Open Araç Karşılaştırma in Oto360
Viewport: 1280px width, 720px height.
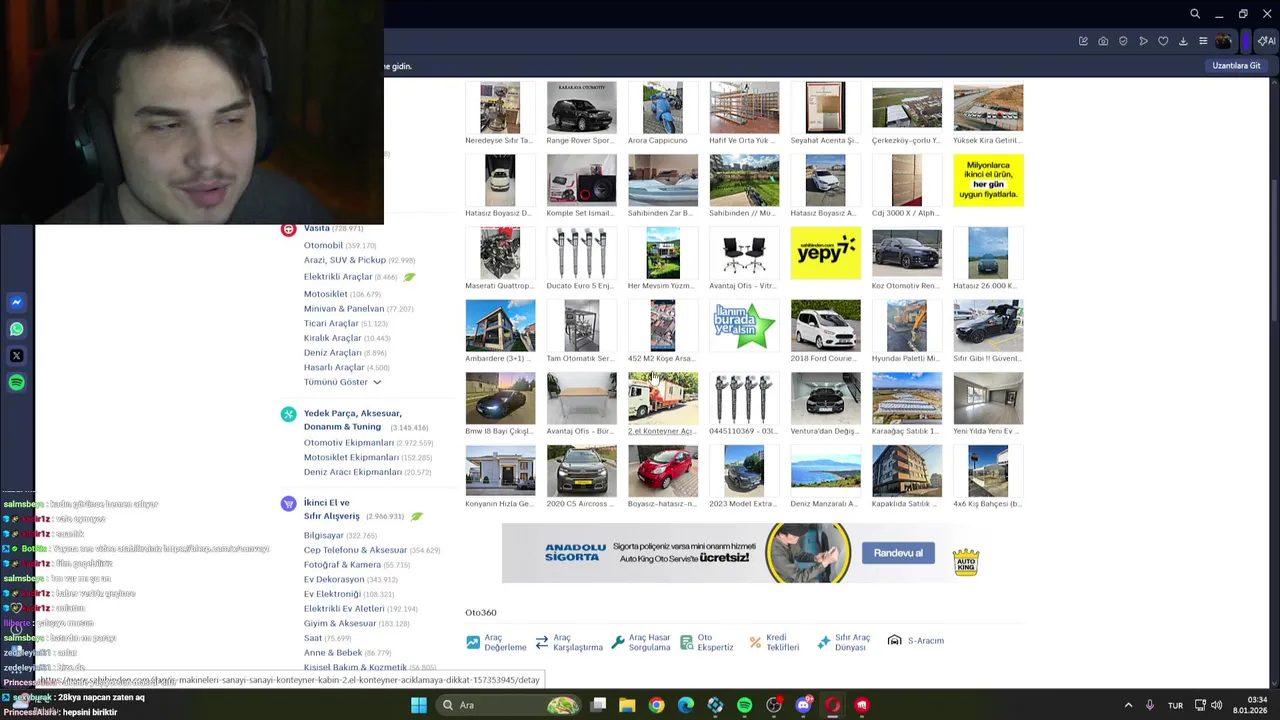click(x=569, y=642)
